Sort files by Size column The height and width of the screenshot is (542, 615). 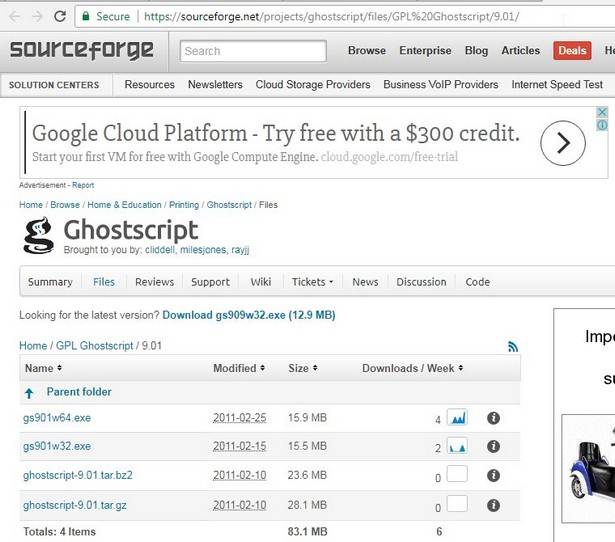[303, 368]
